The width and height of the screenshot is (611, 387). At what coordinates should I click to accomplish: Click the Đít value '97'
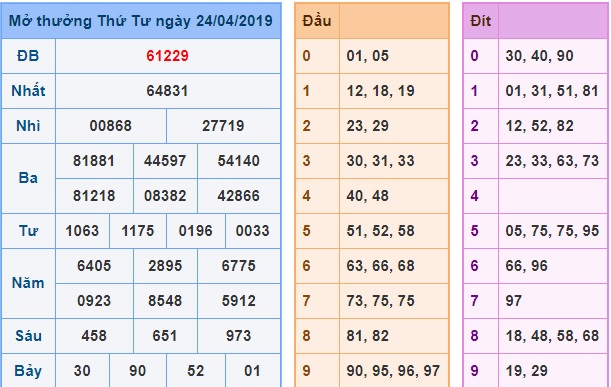click(514, 301)
